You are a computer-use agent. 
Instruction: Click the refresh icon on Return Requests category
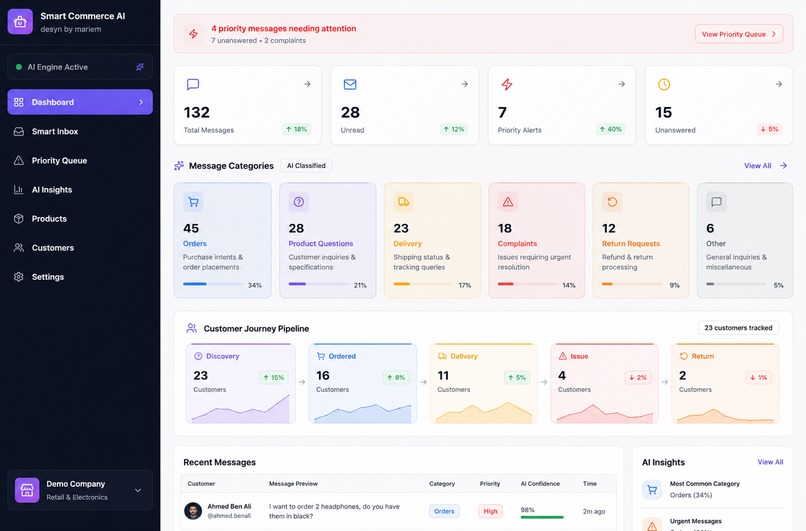pos(612,202)
